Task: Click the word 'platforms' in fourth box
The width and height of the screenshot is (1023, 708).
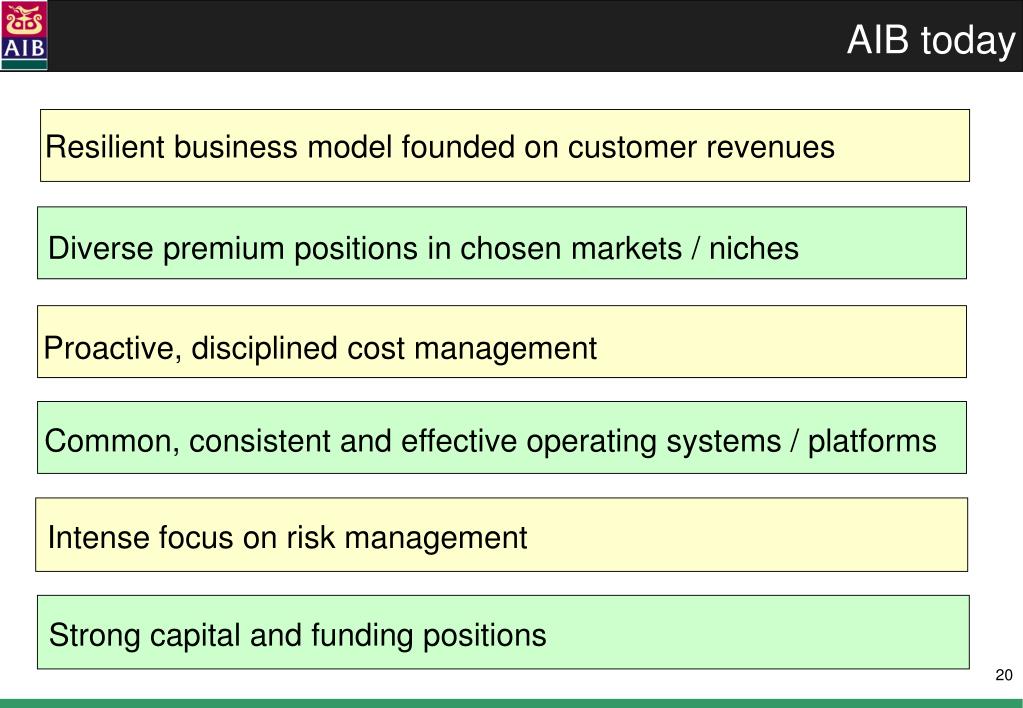Action: (x=872, y=442)
